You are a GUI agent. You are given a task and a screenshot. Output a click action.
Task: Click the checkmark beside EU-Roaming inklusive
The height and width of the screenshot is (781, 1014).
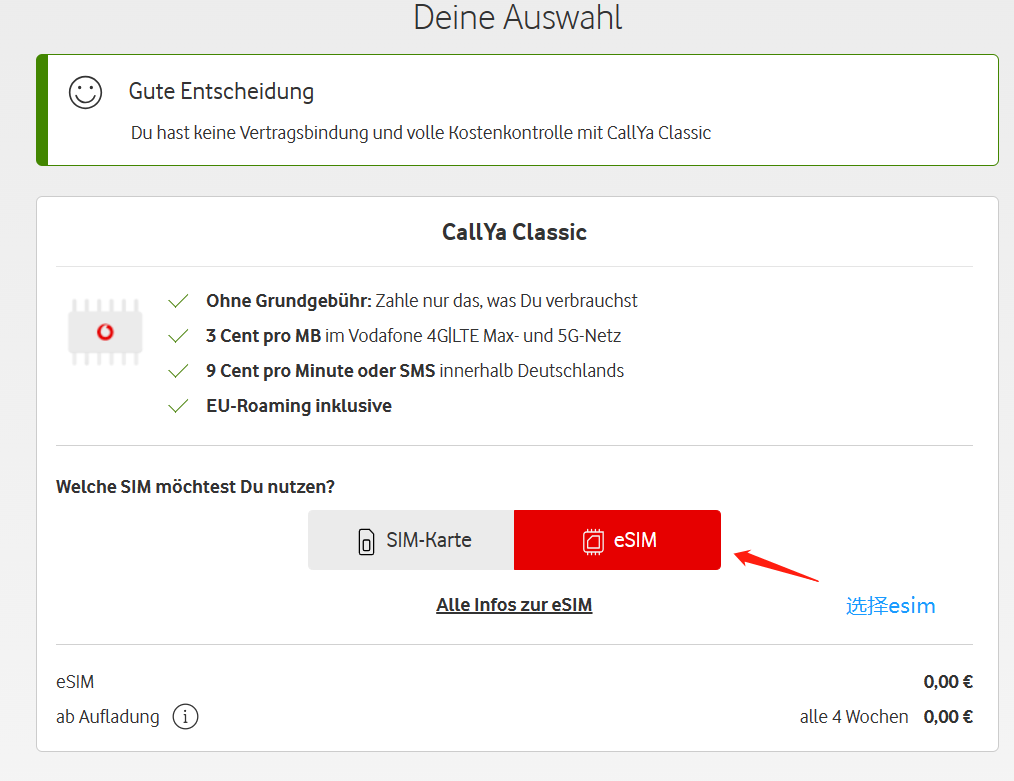click(178, 406)
